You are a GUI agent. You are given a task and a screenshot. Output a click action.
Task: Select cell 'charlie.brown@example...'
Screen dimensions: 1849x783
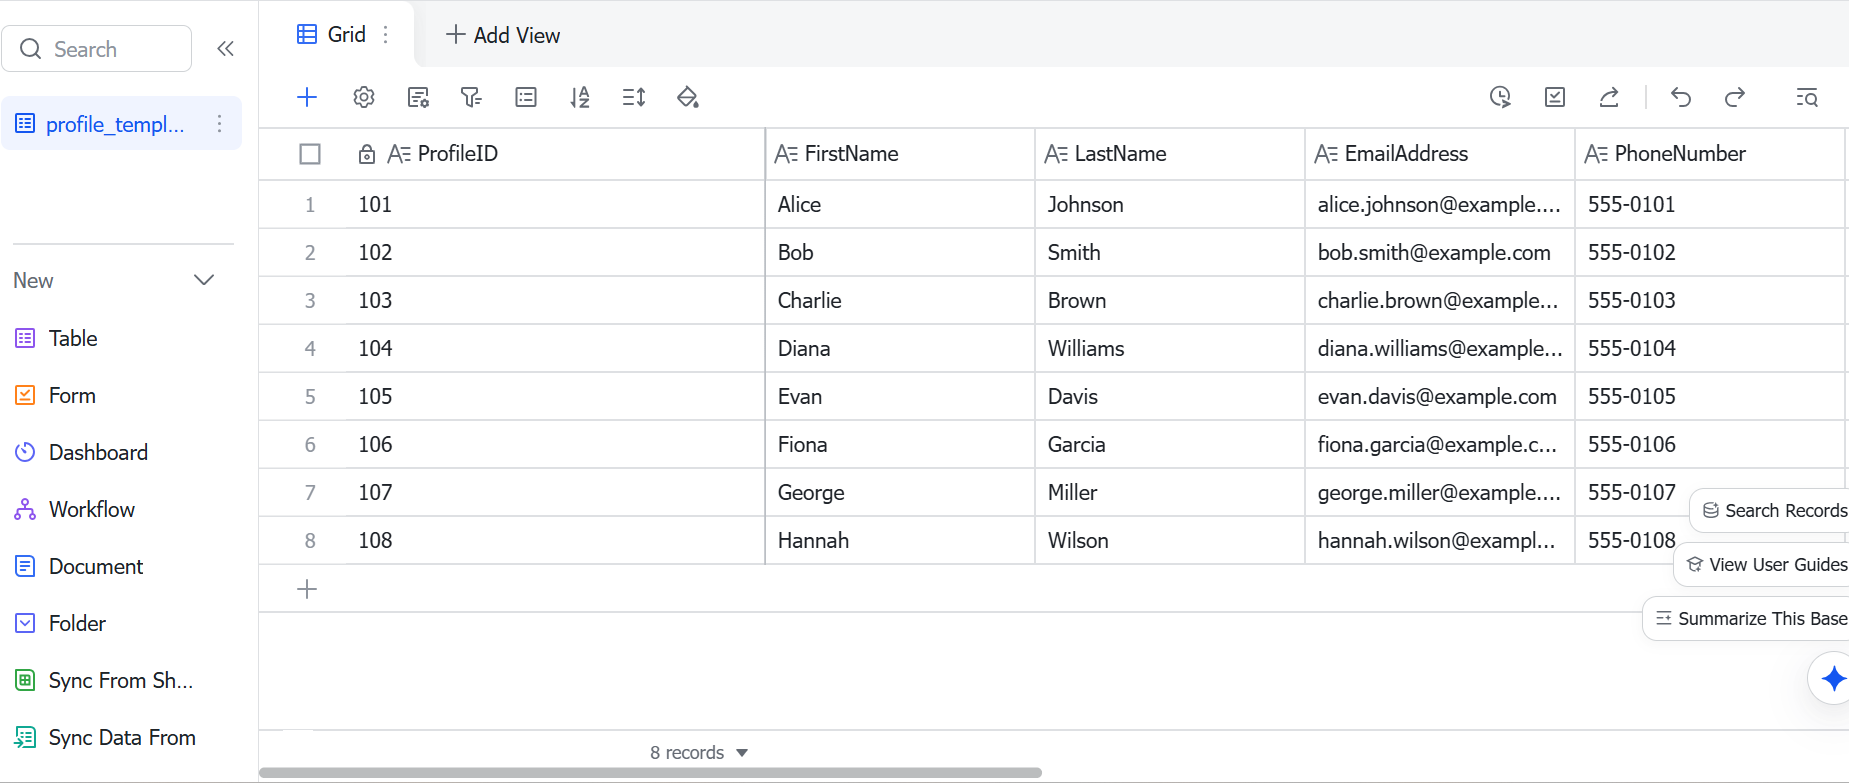[1440, 300]
